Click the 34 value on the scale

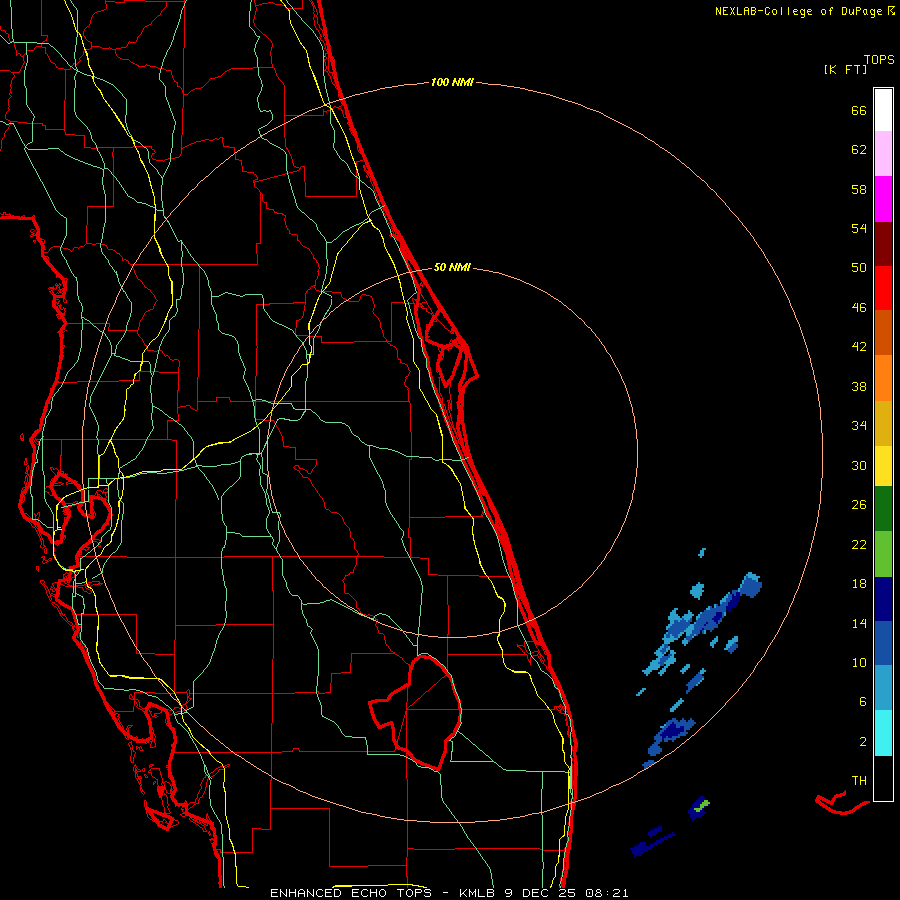[859, 425]
